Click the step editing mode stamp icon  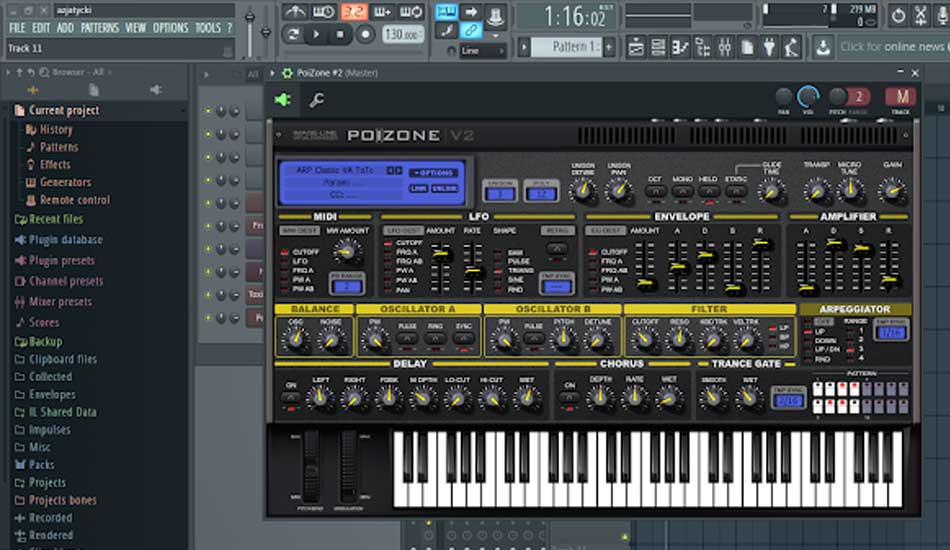point(495,15)
